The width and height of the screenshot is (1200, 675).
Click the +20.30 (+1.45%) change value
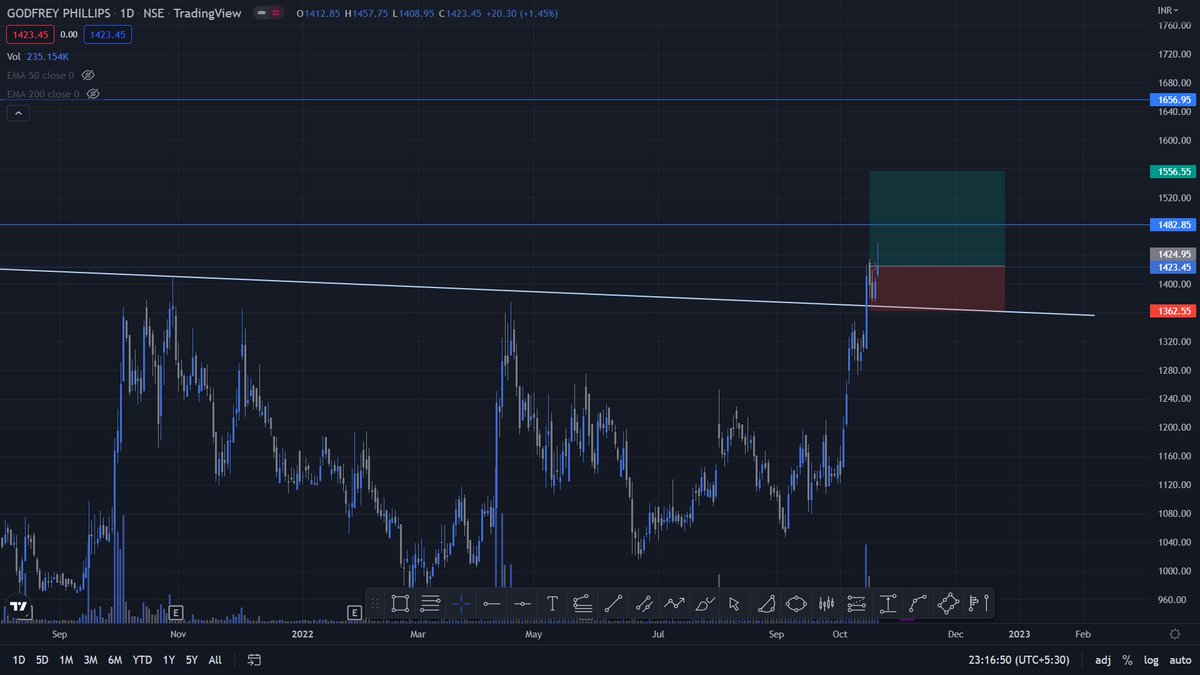[x=521, y=14]
